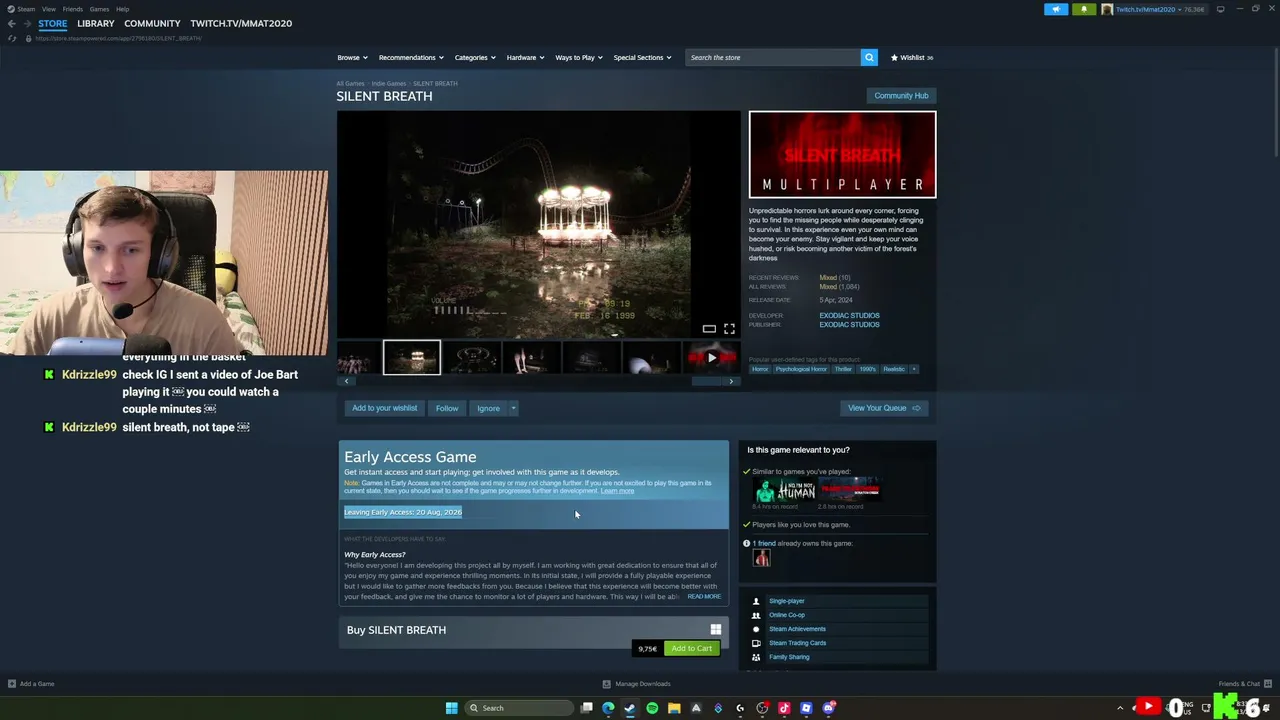The width and height of the screenshot is (1280, 720).
Task: Open the Windows Start menu
Action: 451,708
